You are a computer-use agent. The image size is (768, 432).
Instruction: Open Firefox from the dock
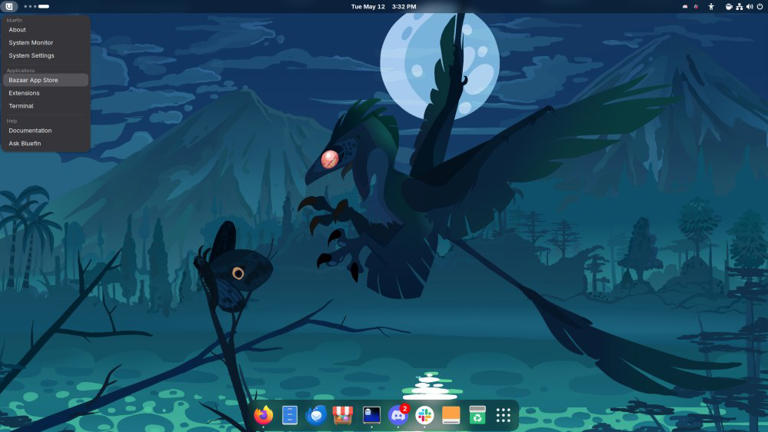263,415
